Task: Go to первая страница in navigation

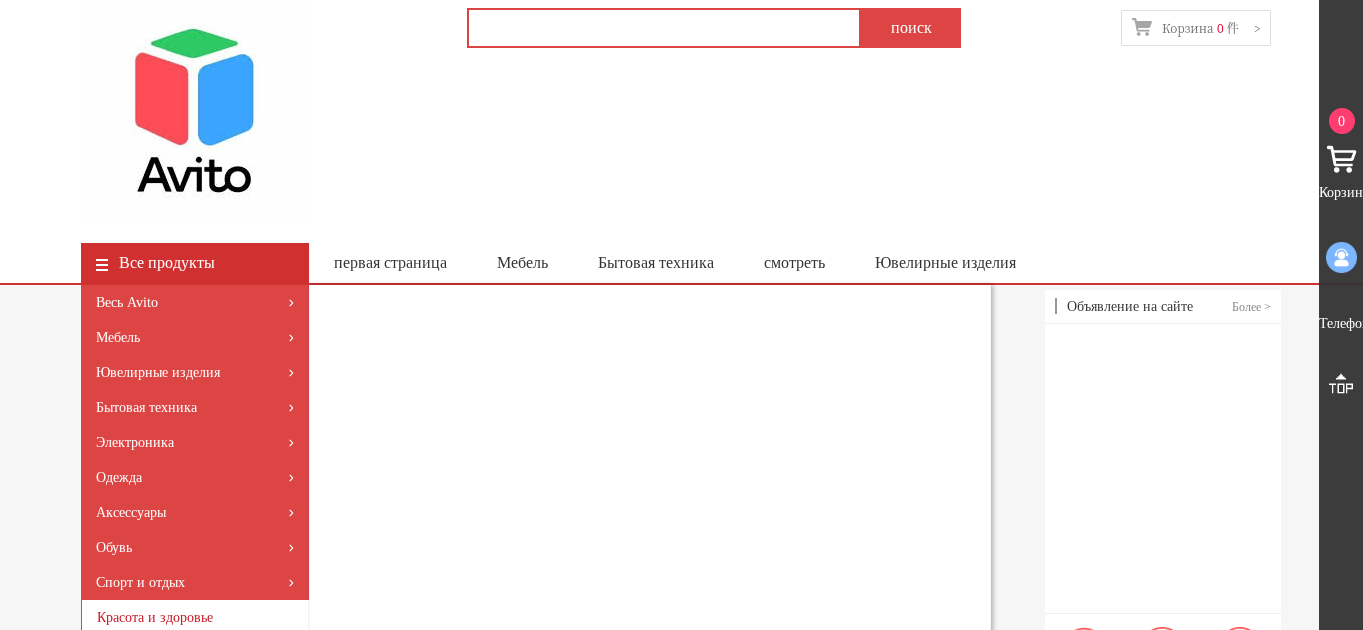Action: click(390, 263)
